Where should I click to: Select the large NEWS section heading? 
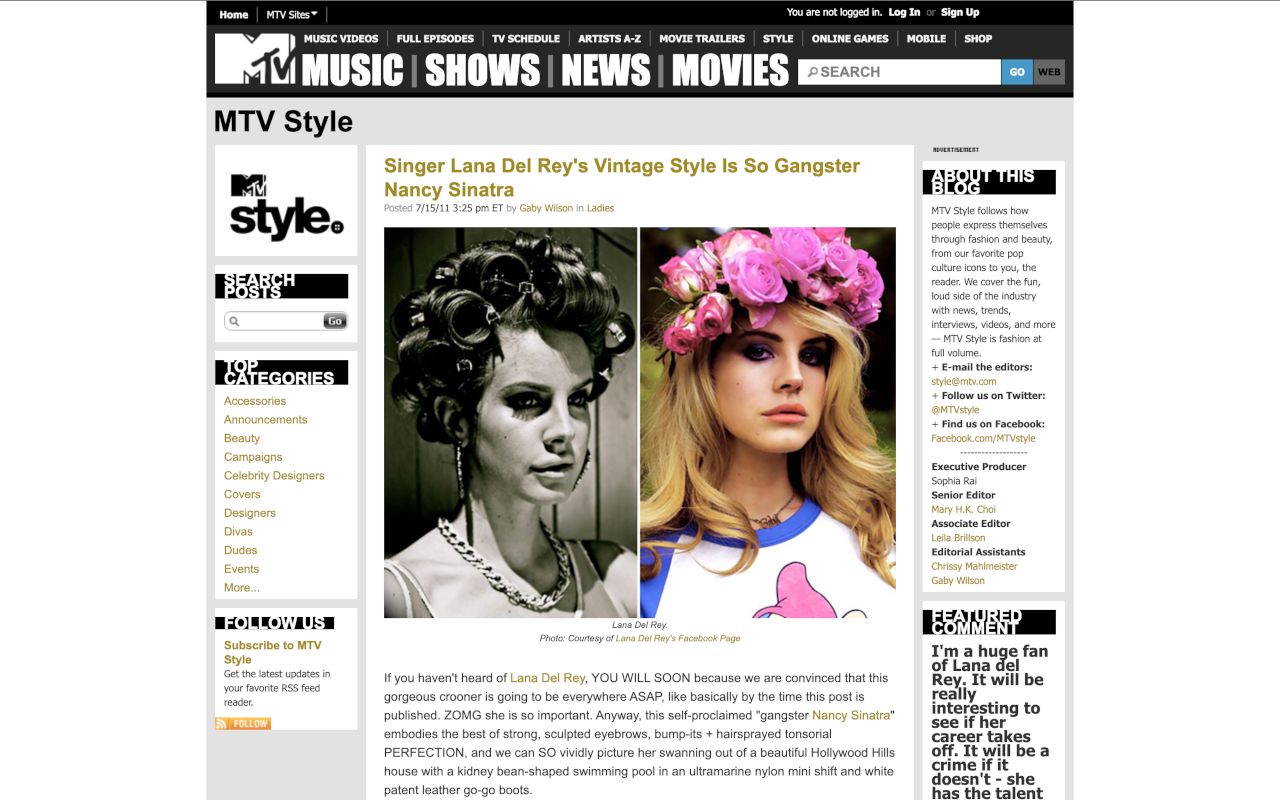[x=606, y=71]
